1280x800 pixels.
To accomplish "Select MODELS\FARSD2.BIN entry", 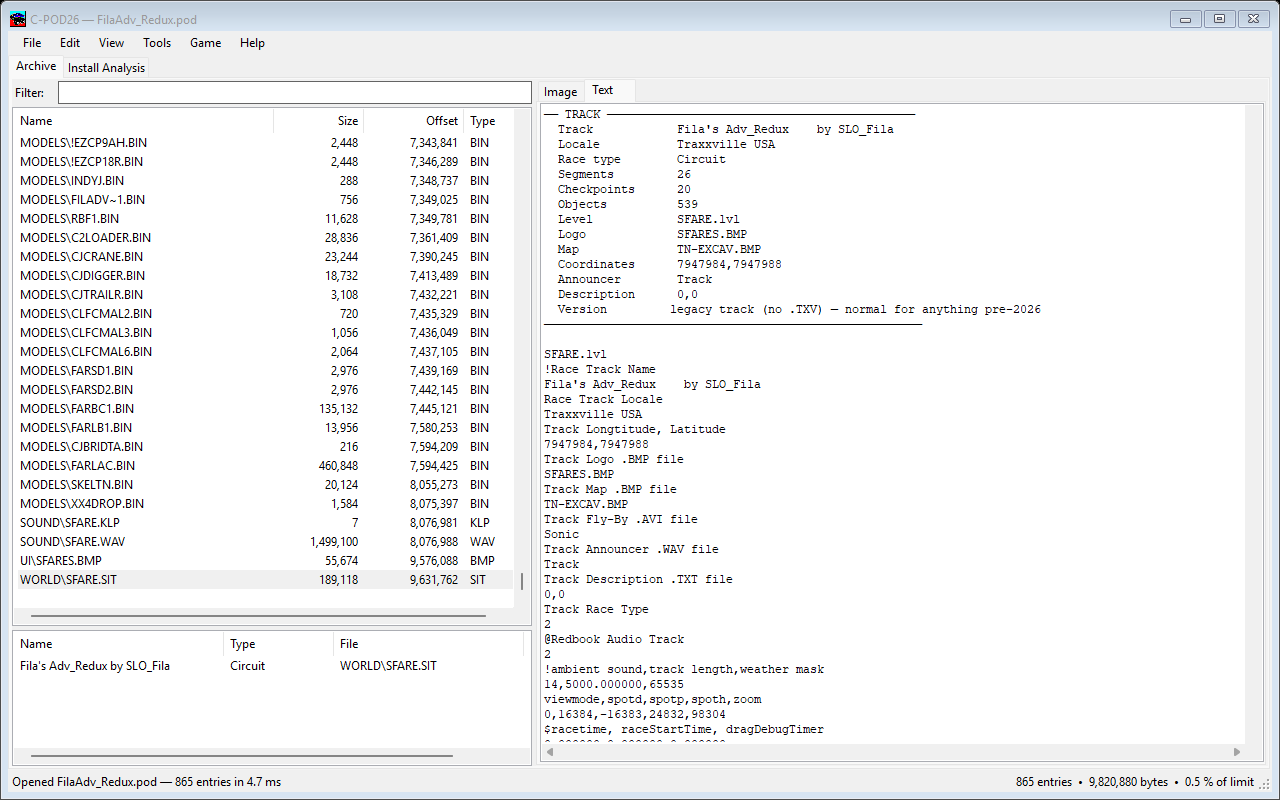I will pos(264,390).
